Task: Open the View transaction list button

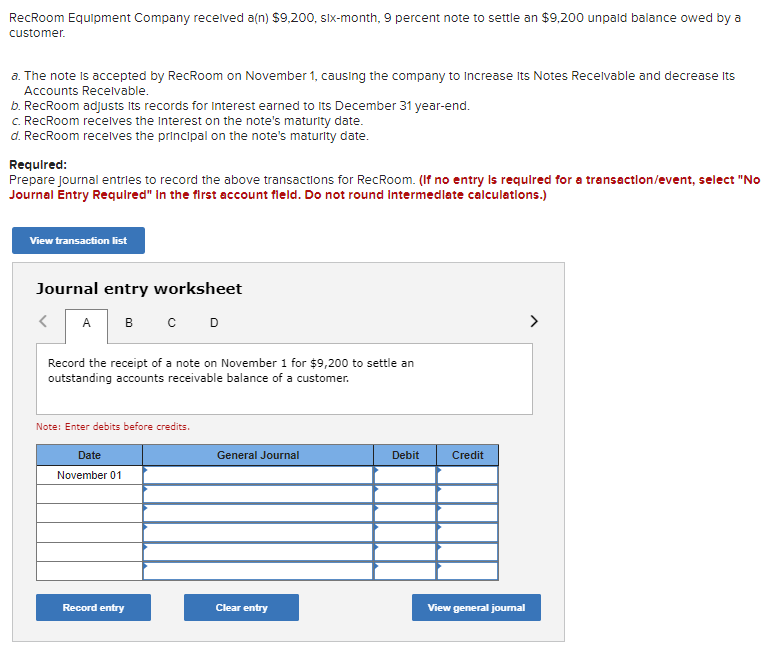Action: point(78,240)
